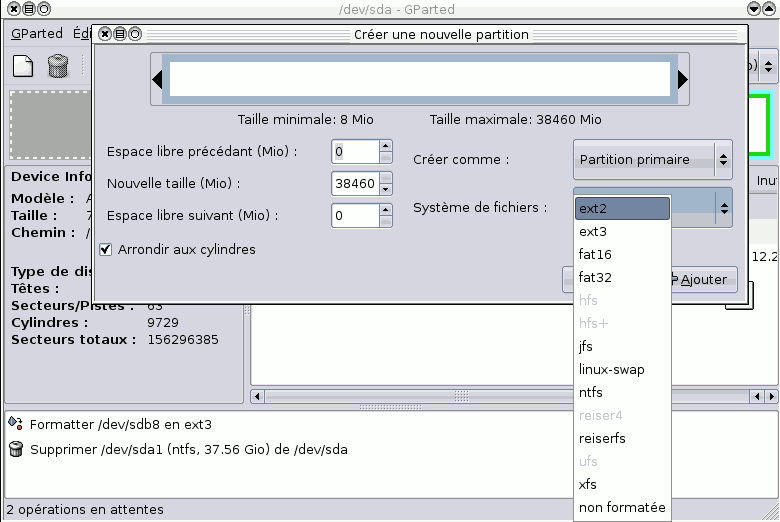Toggle the Arrondir aux cylindres checkbox
The width and height of the screenshot is (780, 522).
[106, 249]
